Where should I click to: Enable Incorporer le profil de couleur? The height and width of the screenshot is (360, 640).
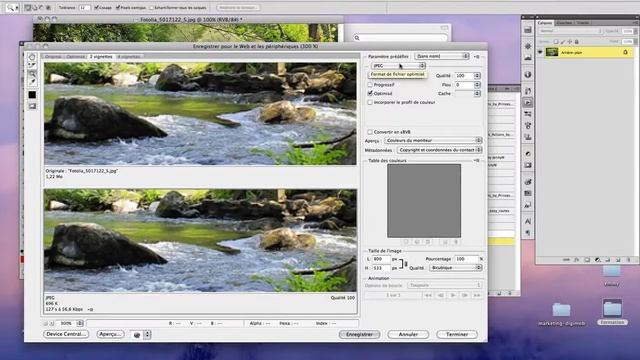pyautogui.click(x=370, y=102)
